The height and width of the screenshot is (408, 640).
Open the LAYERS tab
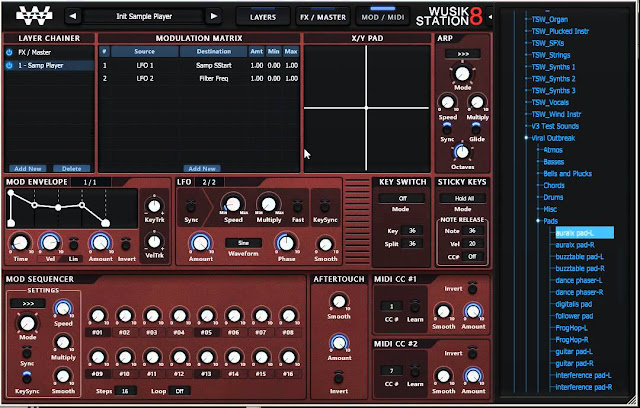tap(263, 17)
